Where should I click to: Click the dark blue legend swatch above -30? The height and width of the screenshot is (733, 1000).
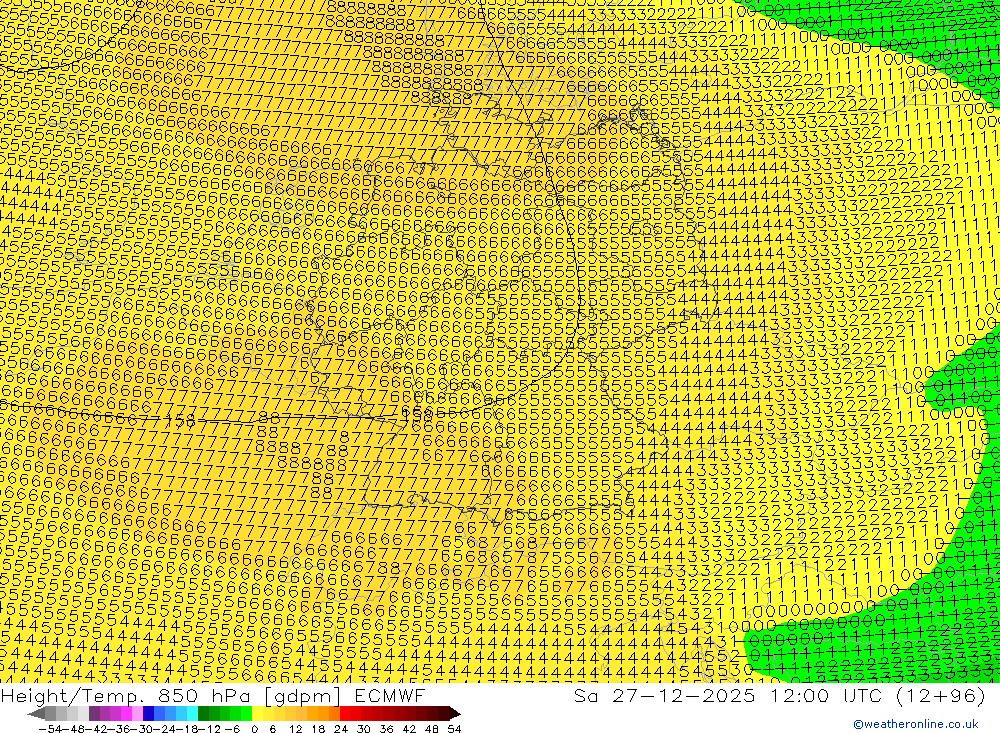(x=148, y=713)
